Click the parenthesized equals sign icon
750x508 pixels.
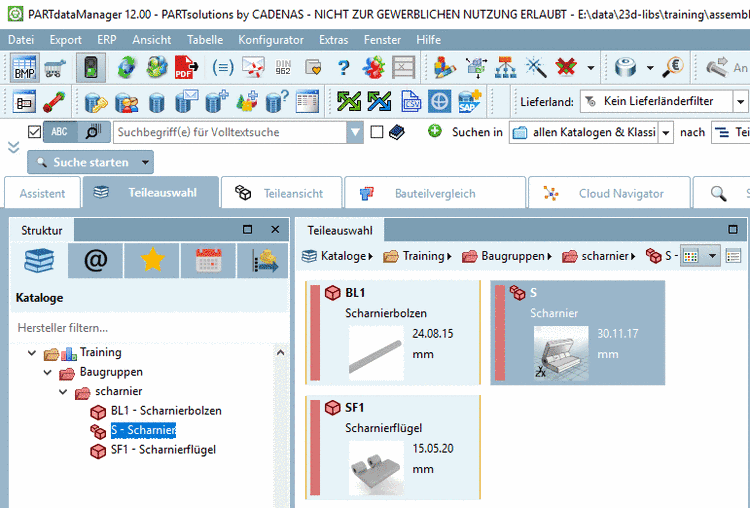click(223, 67)
